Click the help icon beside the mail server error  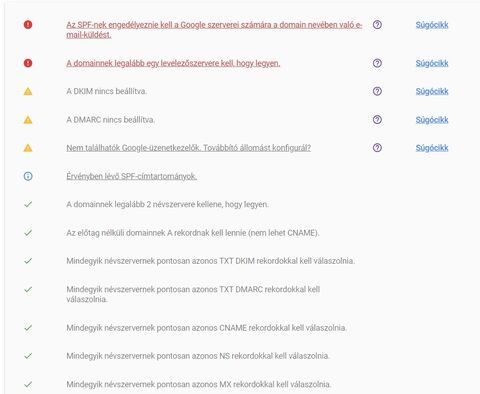click(x=377, y=63)
